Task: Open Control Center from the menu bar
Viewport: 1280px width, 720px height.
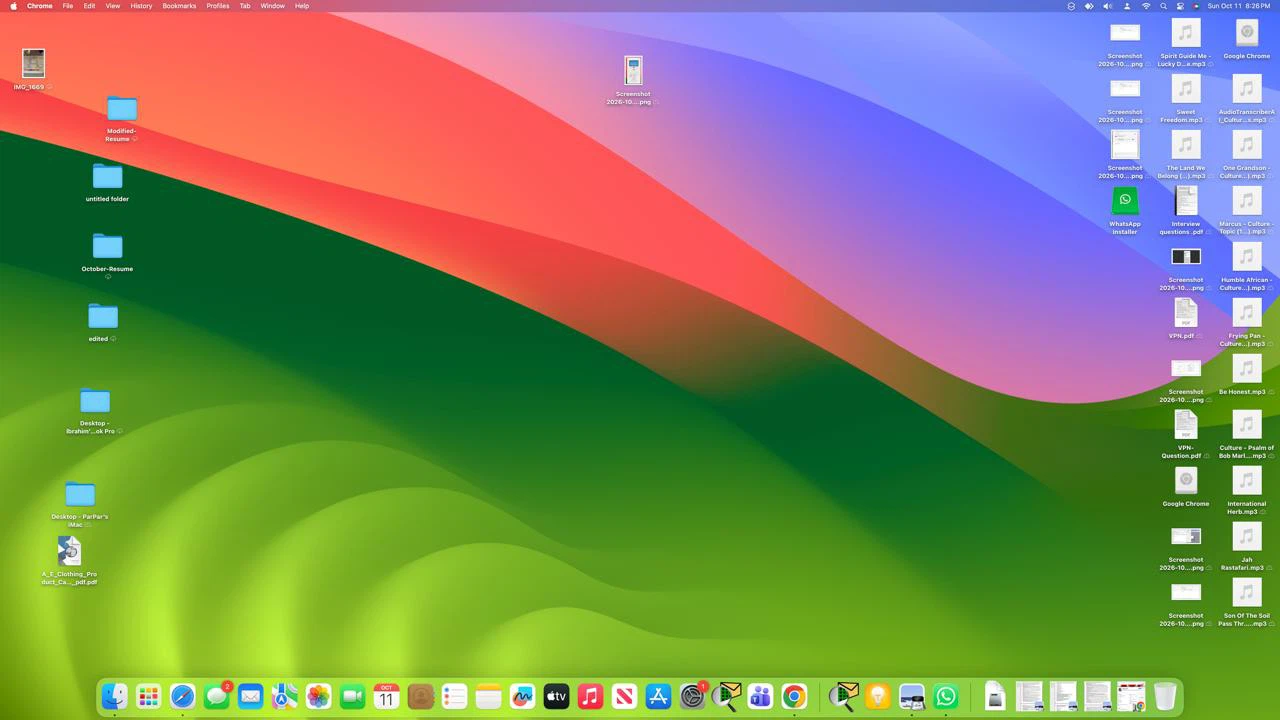Action: 1180,6
